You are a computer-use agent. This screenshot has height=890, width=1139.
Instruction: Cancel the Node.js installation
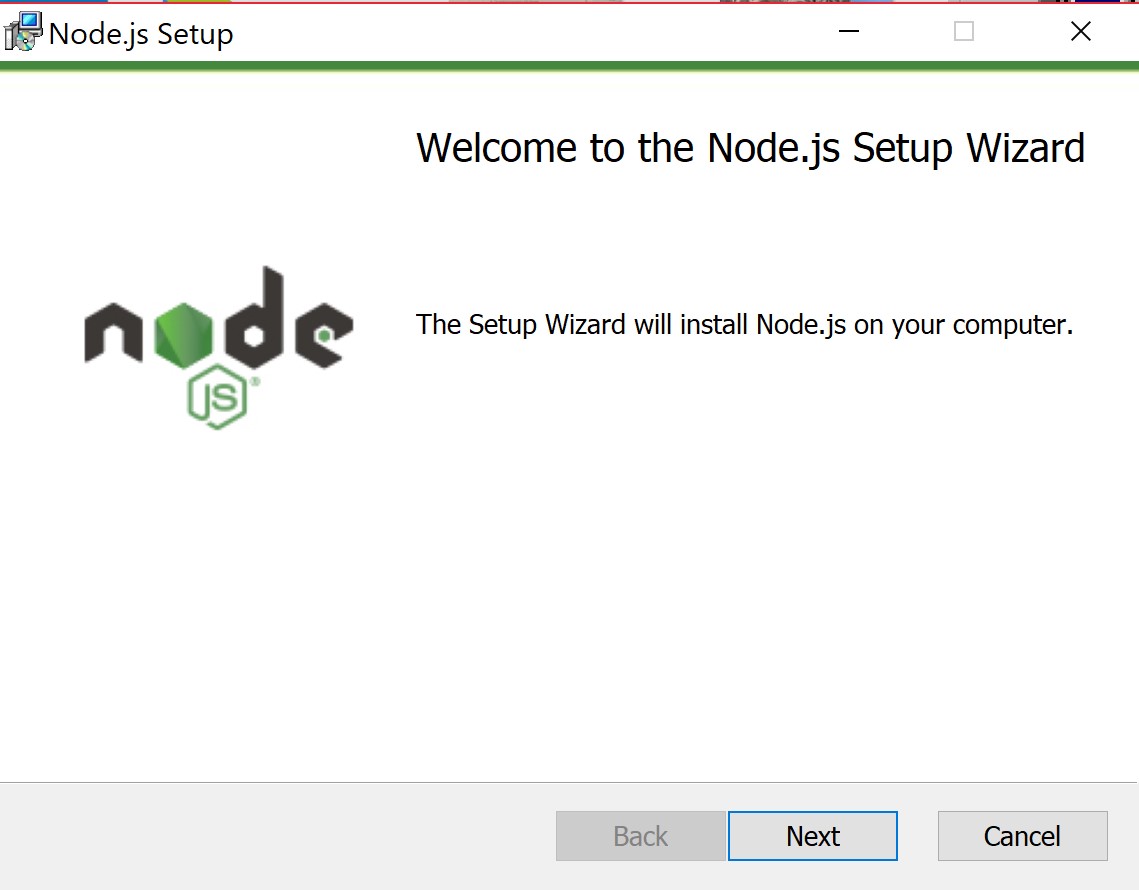[1023, 836]
